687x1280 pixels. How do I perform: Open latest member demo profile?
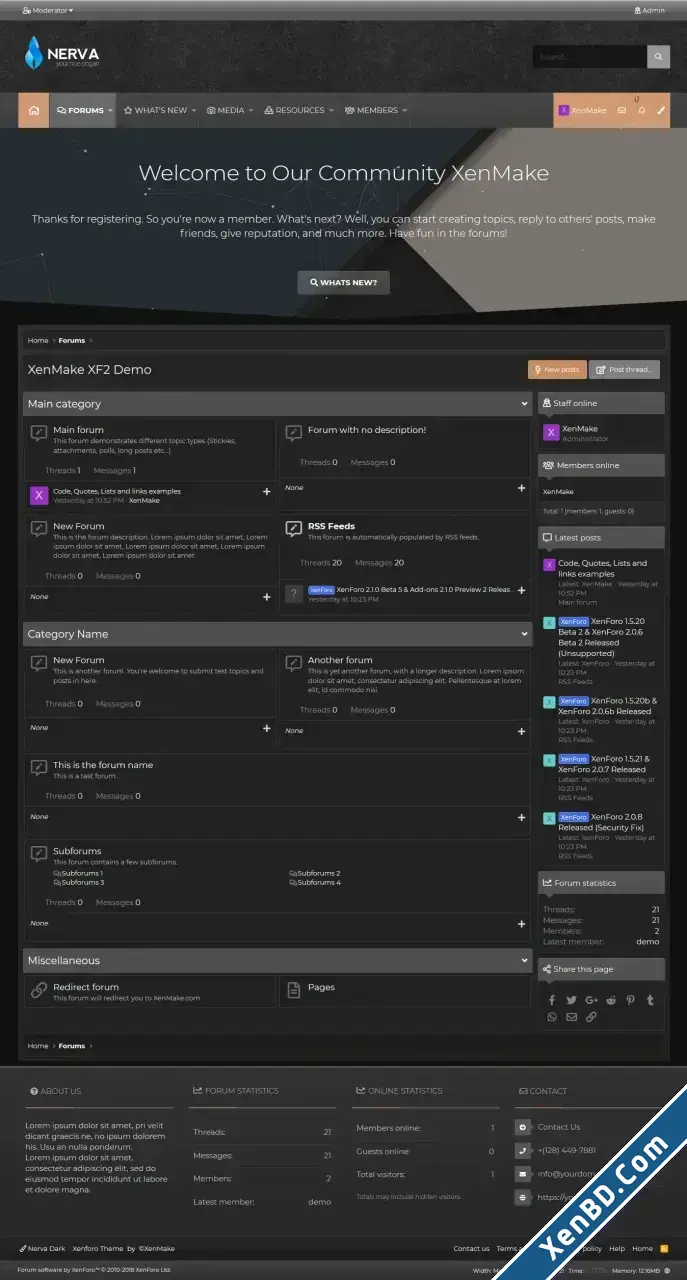[x=647, y=941]
